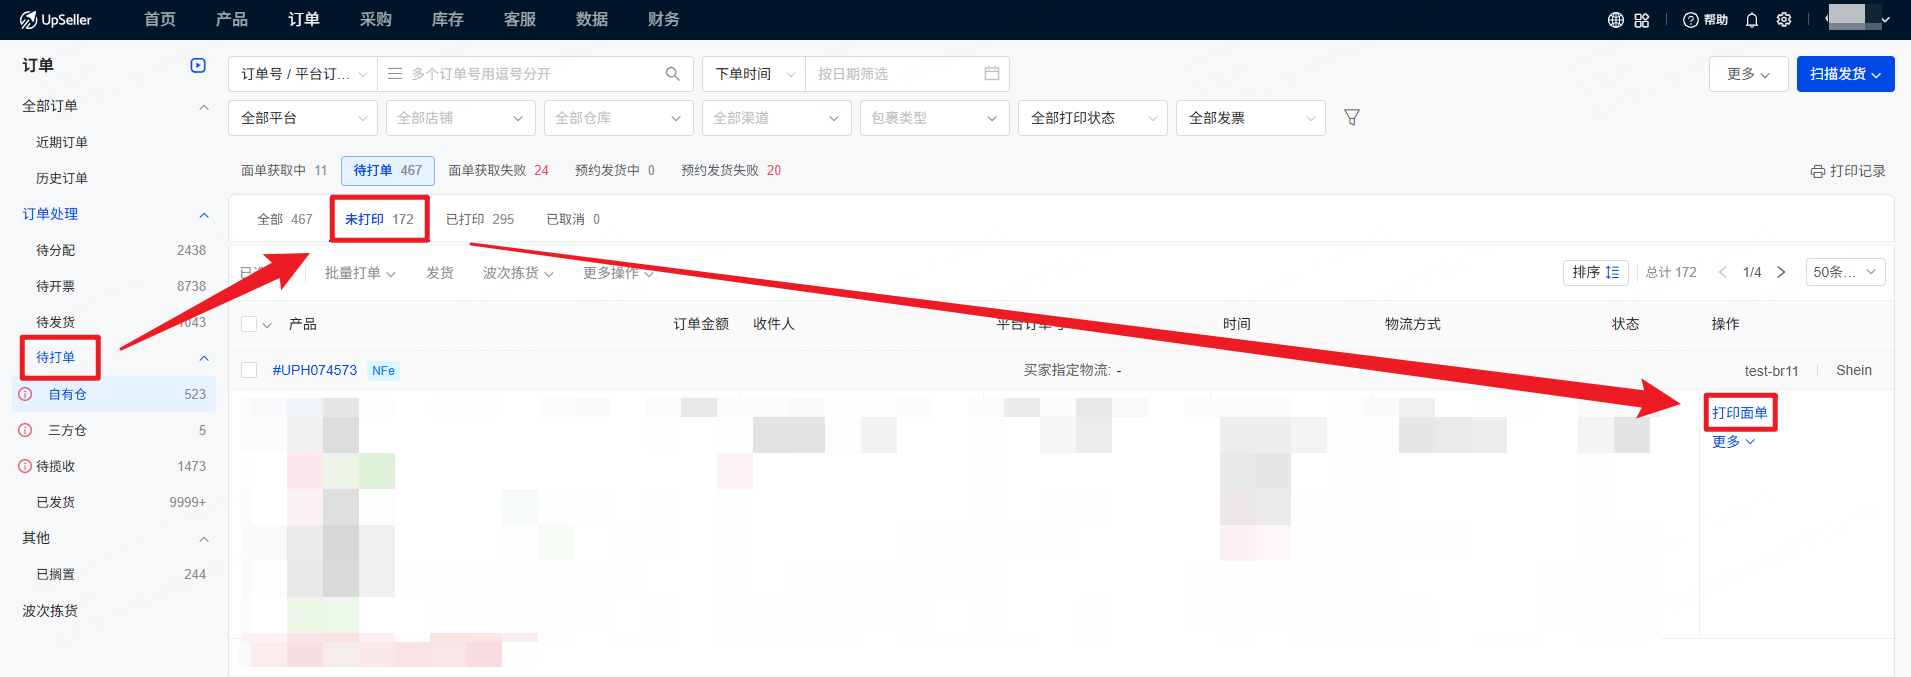The image size is (1911, 677).
Task: Open the settings gear icon
Action: [1784, 20]
